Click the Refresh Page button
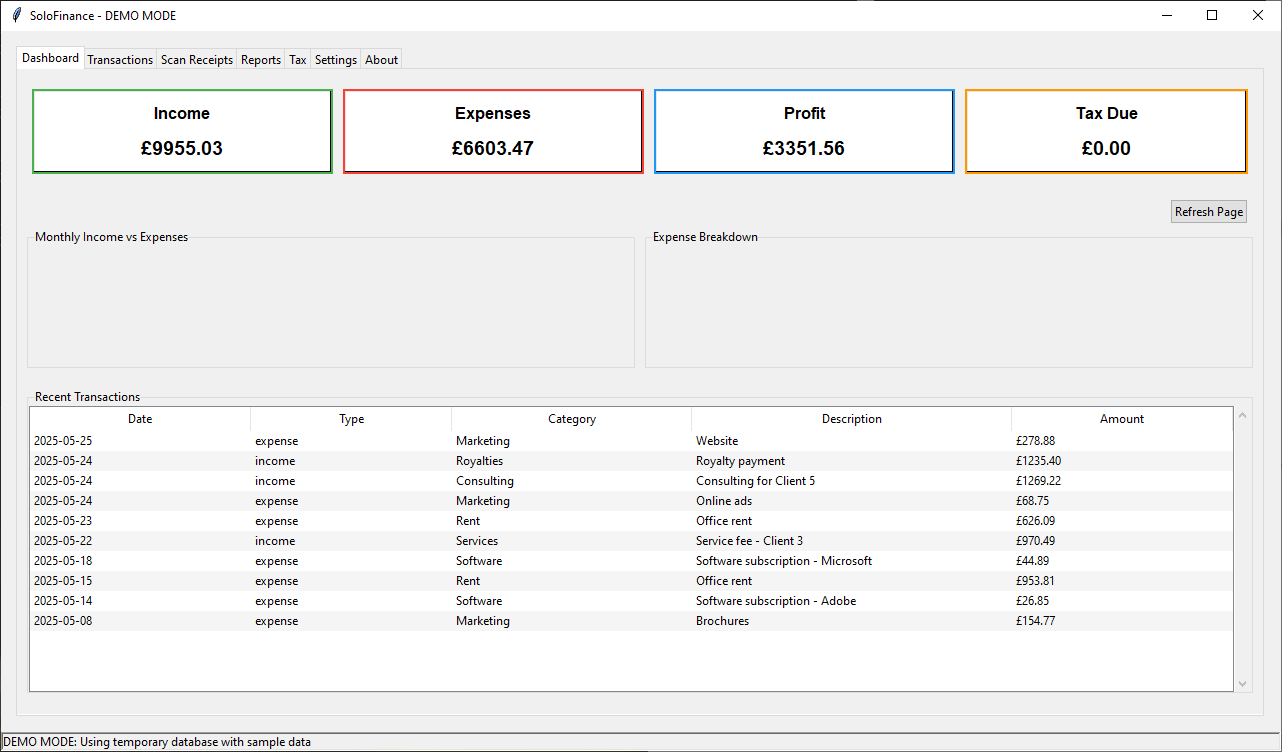 point(1209,212)
